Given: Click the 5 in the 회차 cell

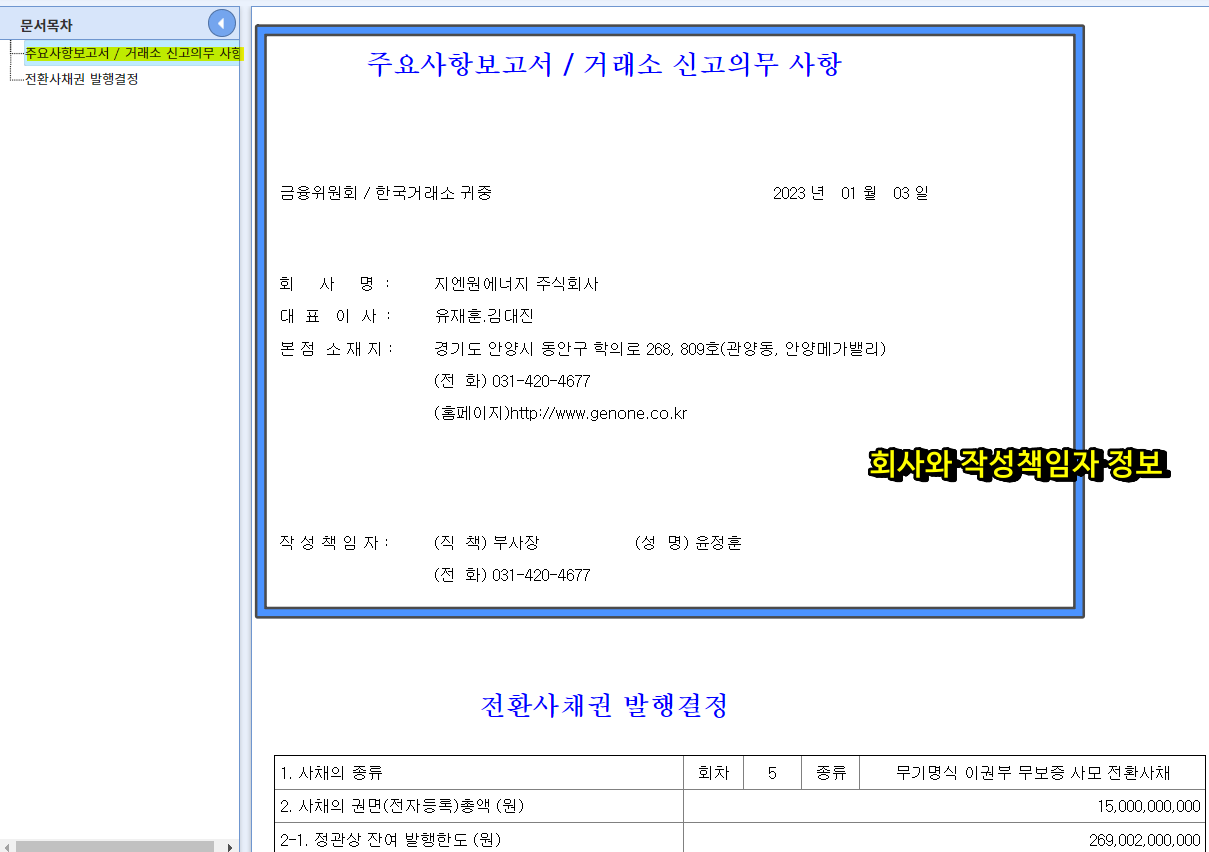Looking at the screenshot, I should pos(772,771).
